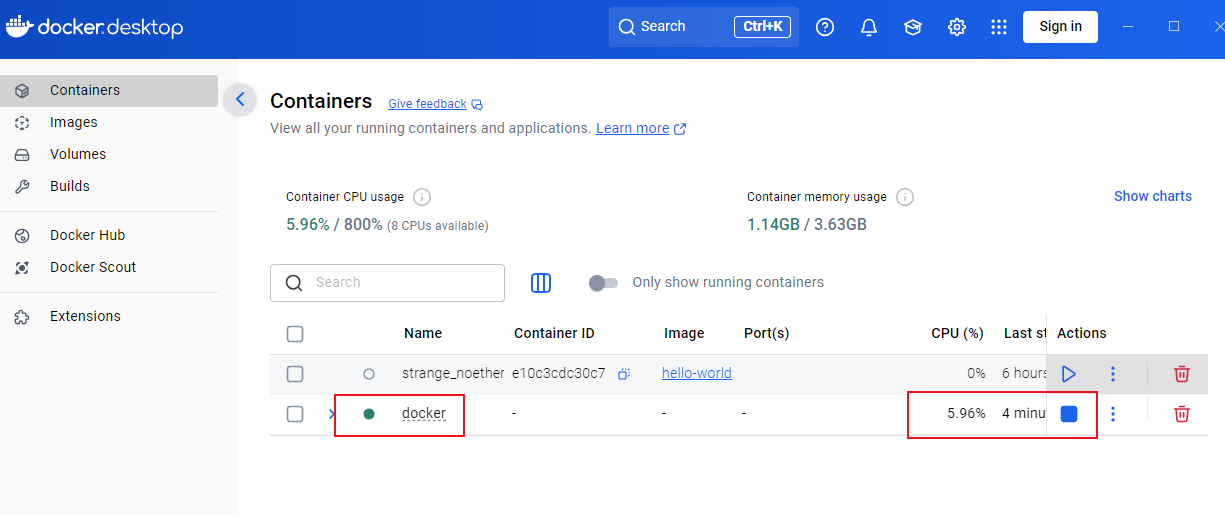Click Show charts link
1225x515 pixels.
(1153, 196)
